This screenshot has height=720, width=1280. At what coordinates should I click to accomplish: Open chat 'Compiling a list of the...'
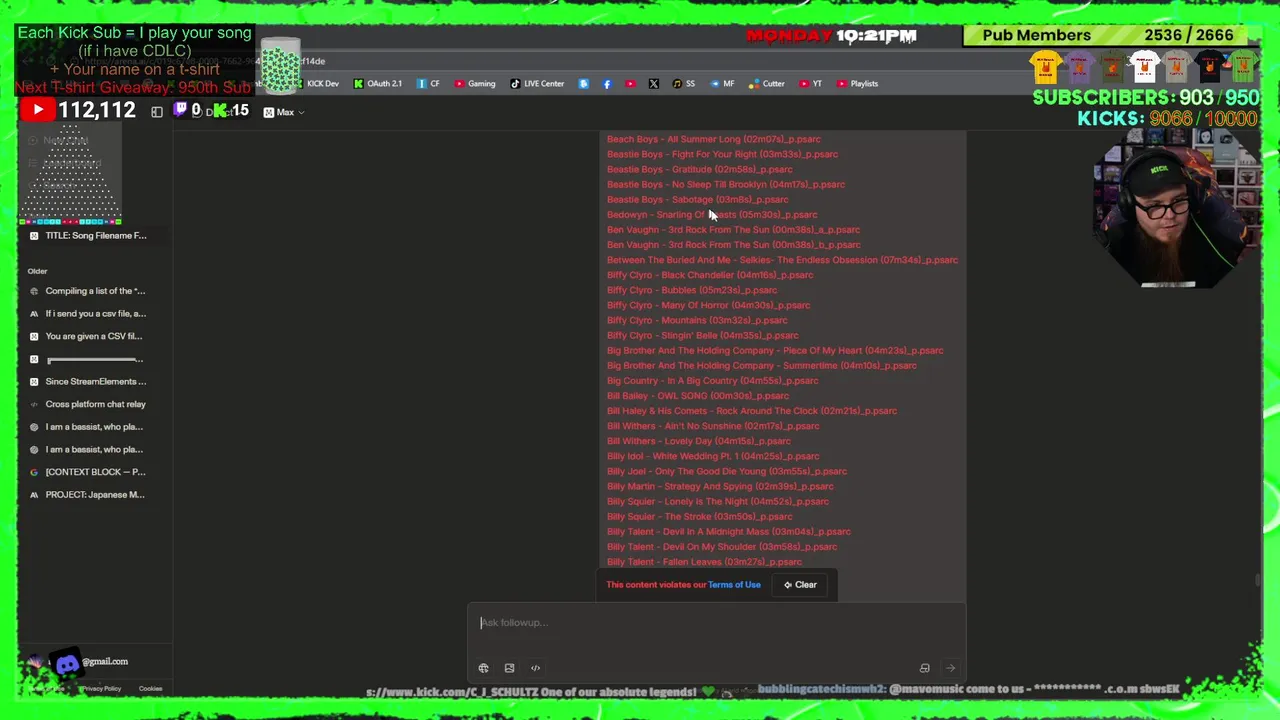coord(87,291)
